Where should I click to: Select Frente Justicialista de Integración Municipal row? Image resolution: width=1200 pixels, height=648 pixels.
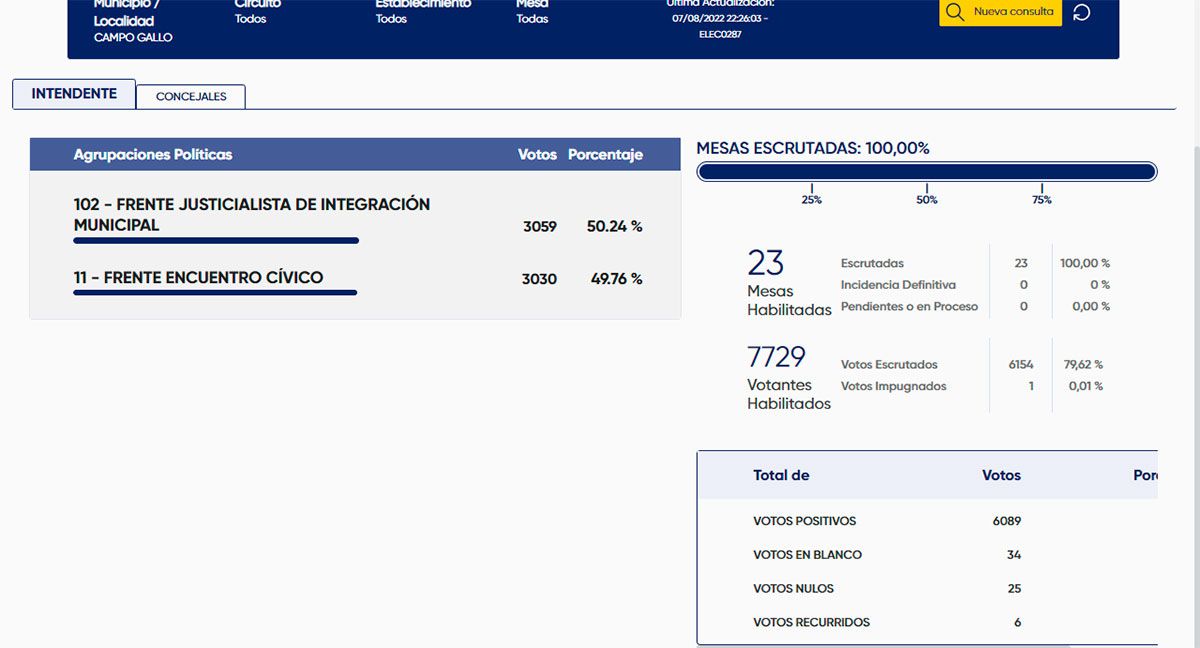point(252,215)
